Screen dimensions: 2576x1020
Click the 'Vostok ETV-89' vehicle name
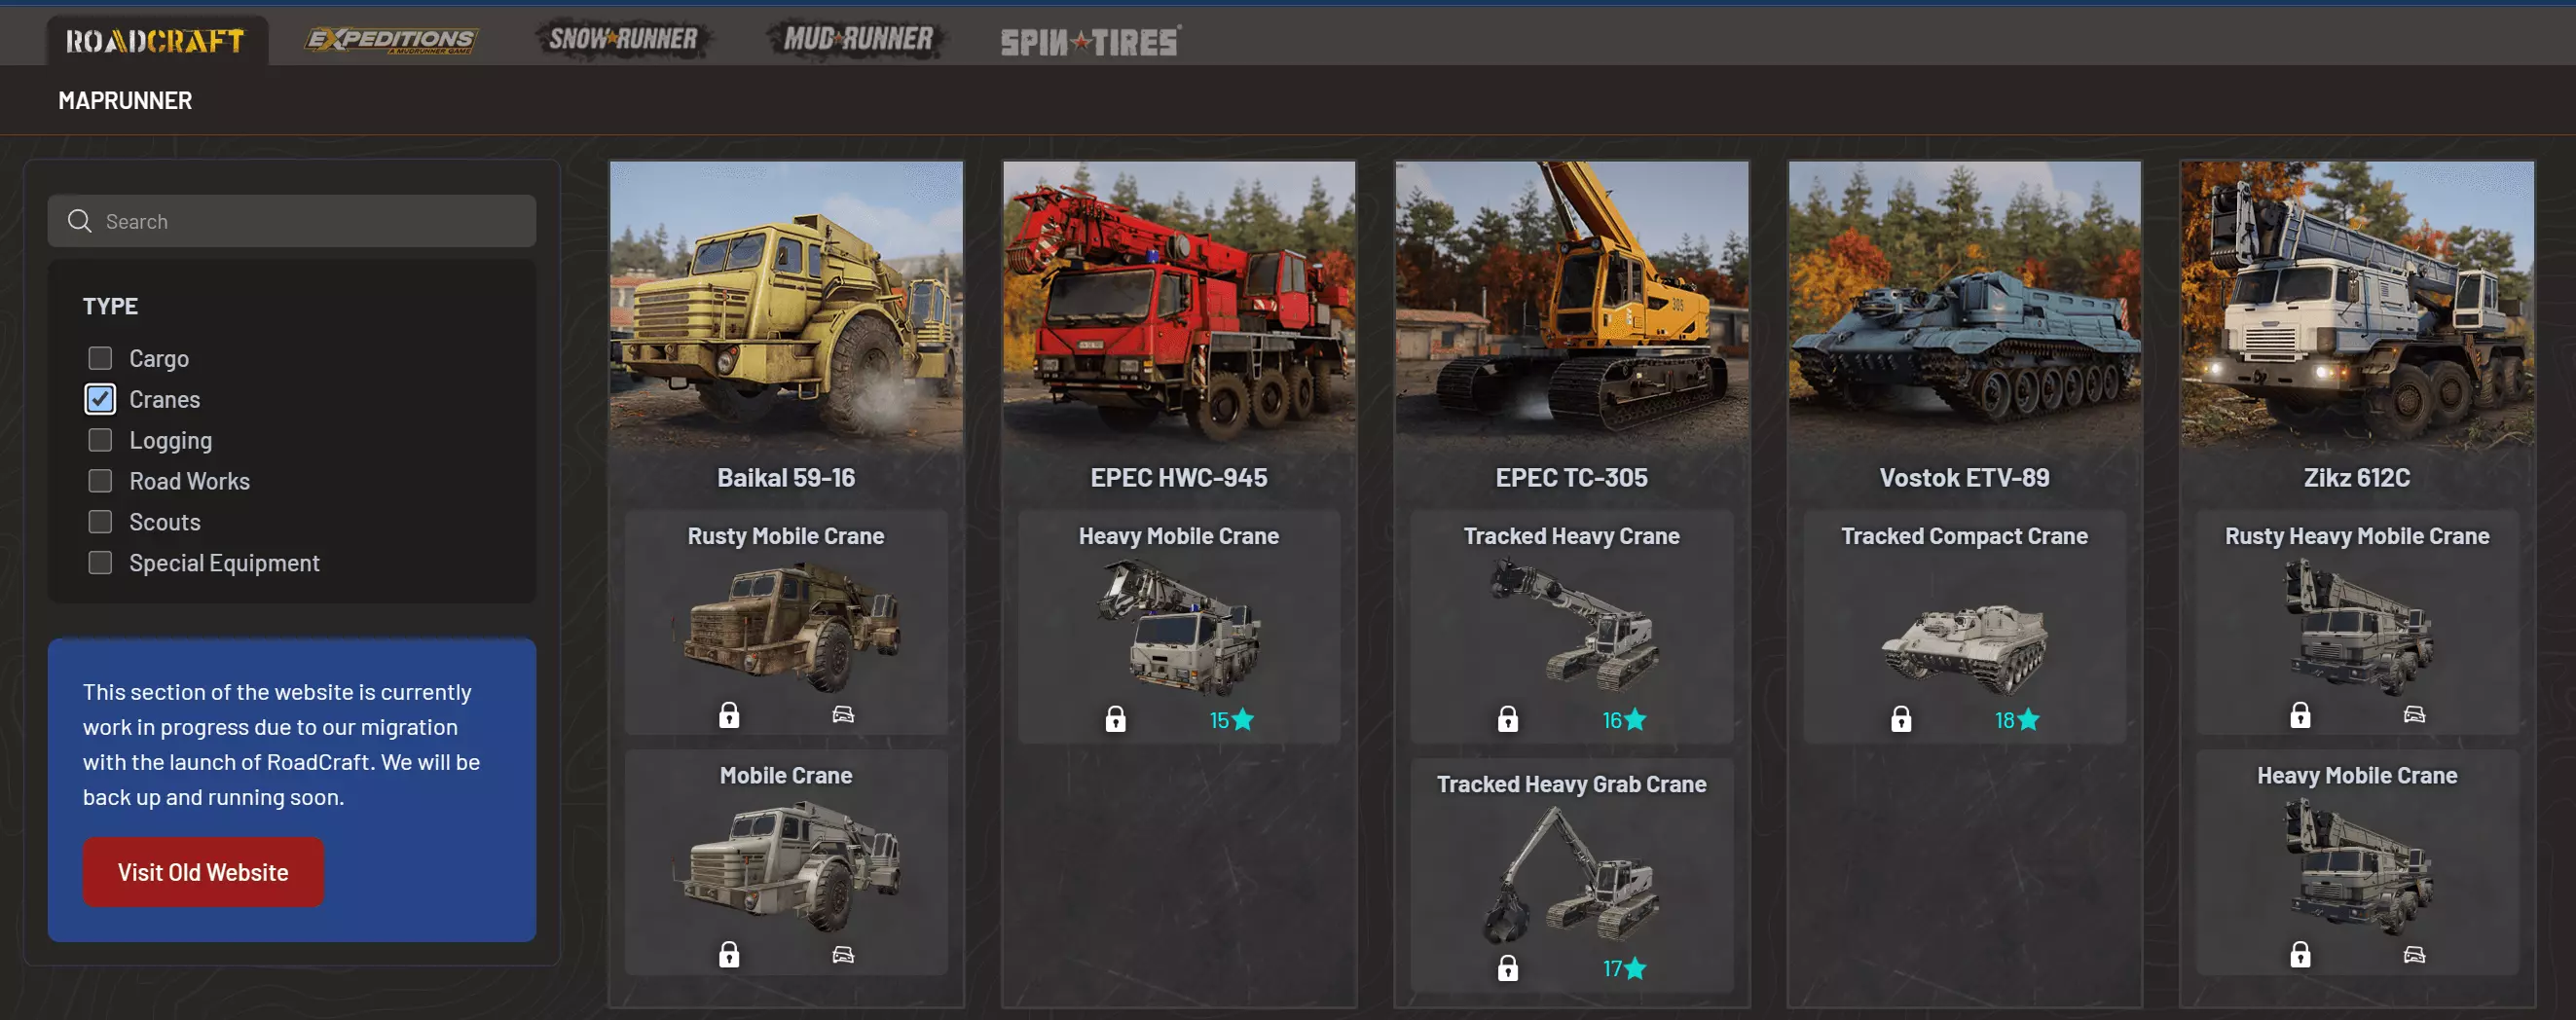coord(1965,478)
